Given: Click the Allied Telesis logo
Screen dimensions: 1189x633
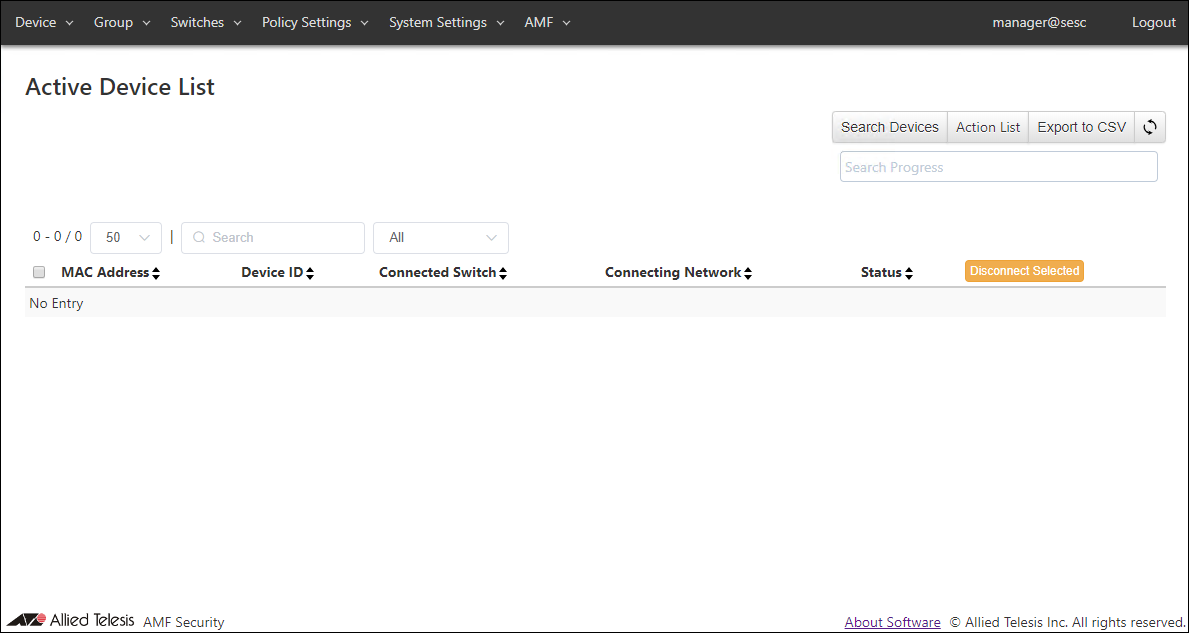Looking at the screenshot, I should 70,620.
